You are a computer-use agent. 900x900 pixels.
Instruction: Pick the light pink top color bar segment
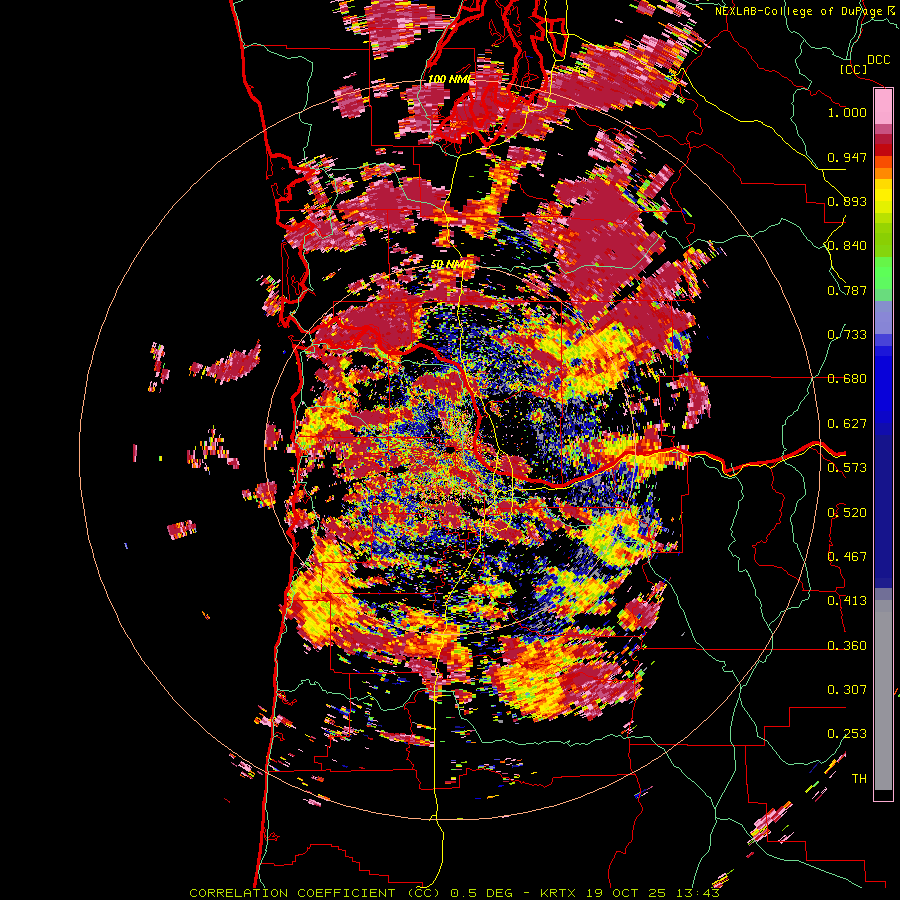point(883,107)
